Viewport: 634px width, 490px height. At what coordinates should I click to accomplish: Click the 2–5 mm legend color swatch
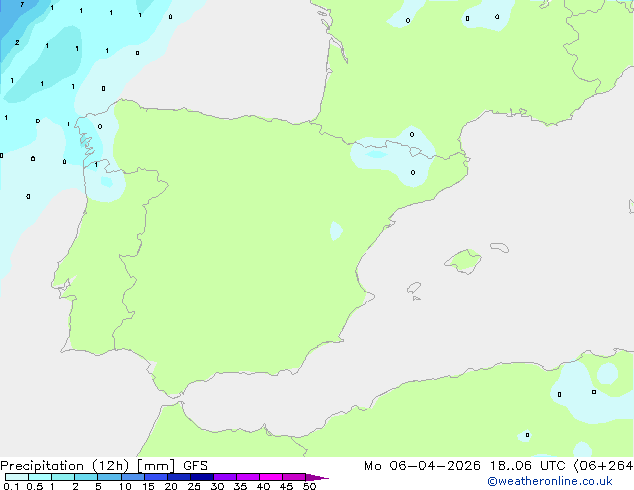tap(86, 477)
